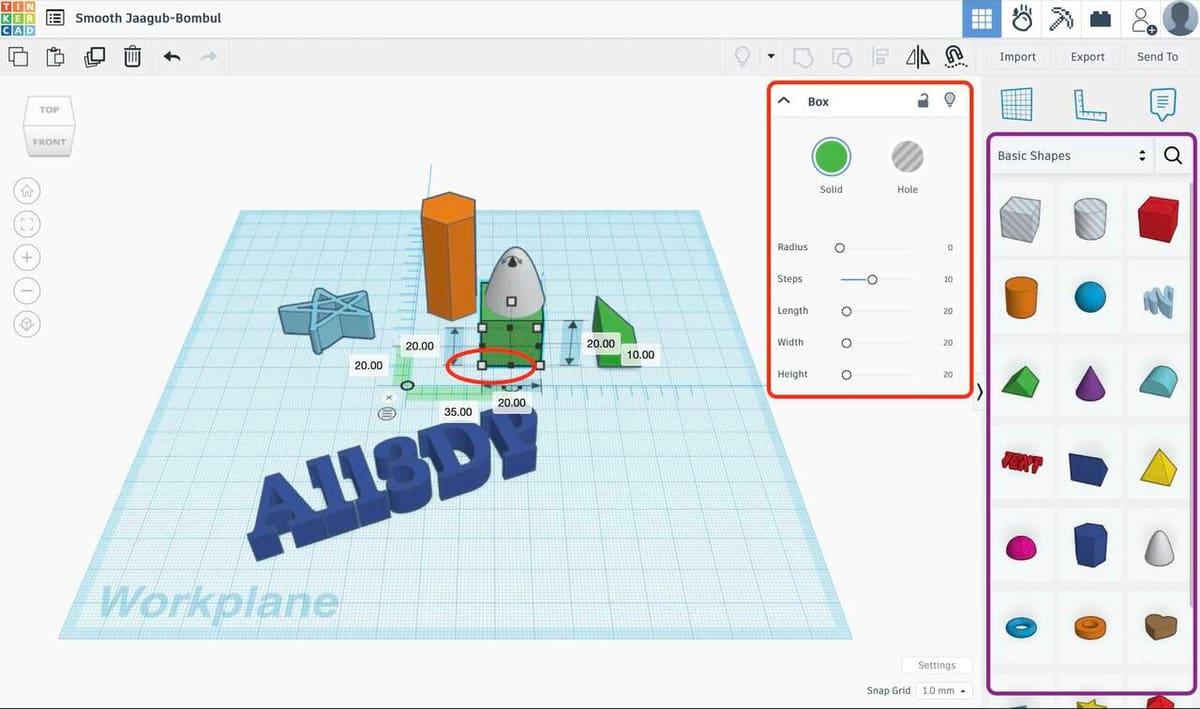Click the Tinkercad logo
Viewport: 1200px width, 709px height.
(x=18, y=18)
